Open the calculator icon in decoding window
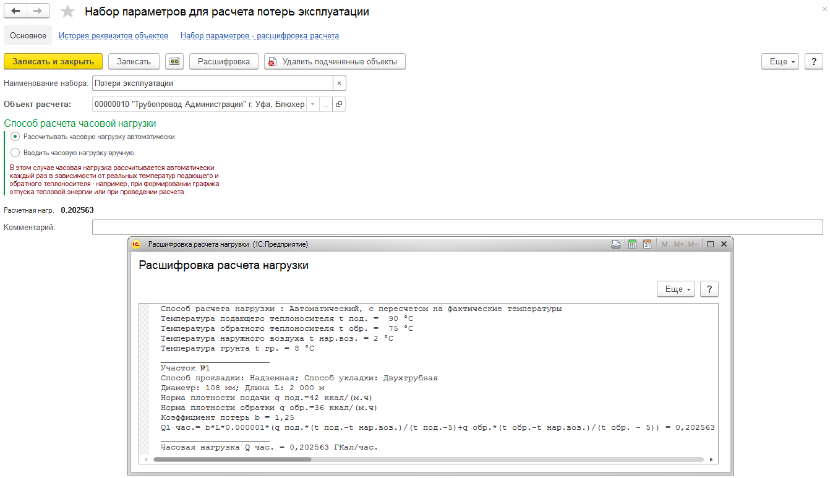 631,244
